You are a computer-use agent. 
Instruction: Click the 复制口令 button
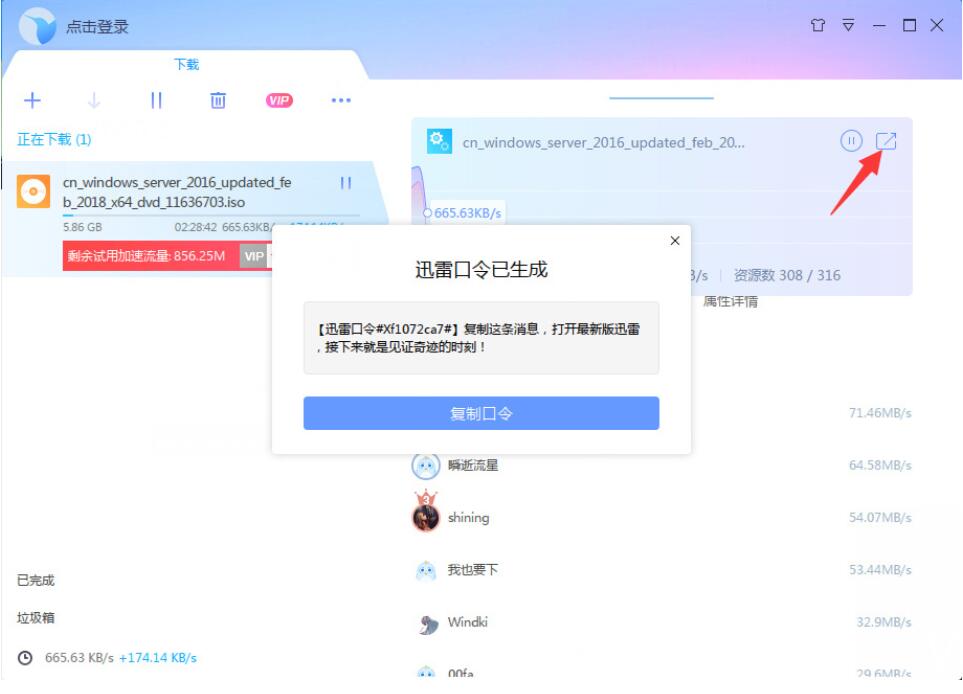[481, 413]
